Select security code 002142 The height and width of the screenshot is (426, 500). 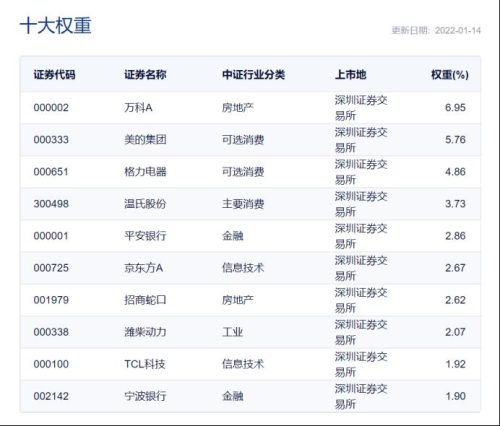[x=51, y=396]
